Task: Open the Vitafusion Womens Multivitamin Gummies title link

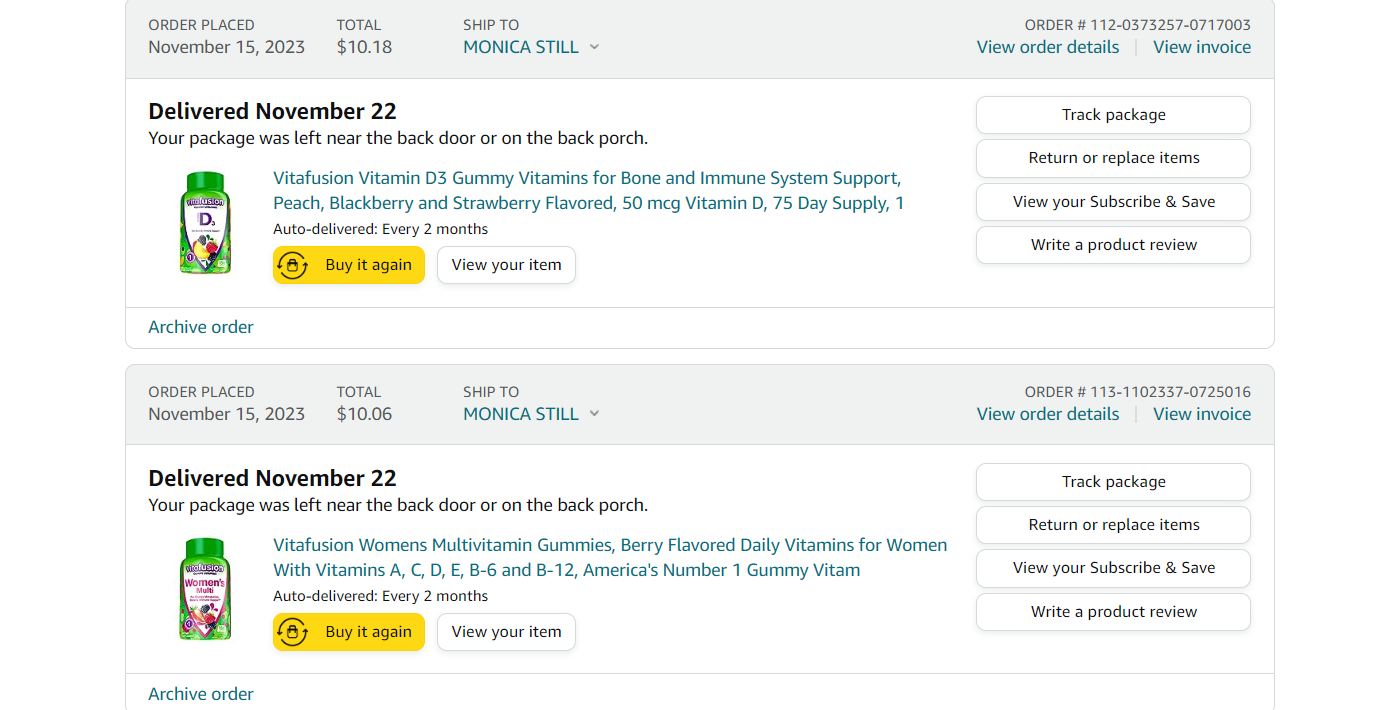Action: (610, 558)
